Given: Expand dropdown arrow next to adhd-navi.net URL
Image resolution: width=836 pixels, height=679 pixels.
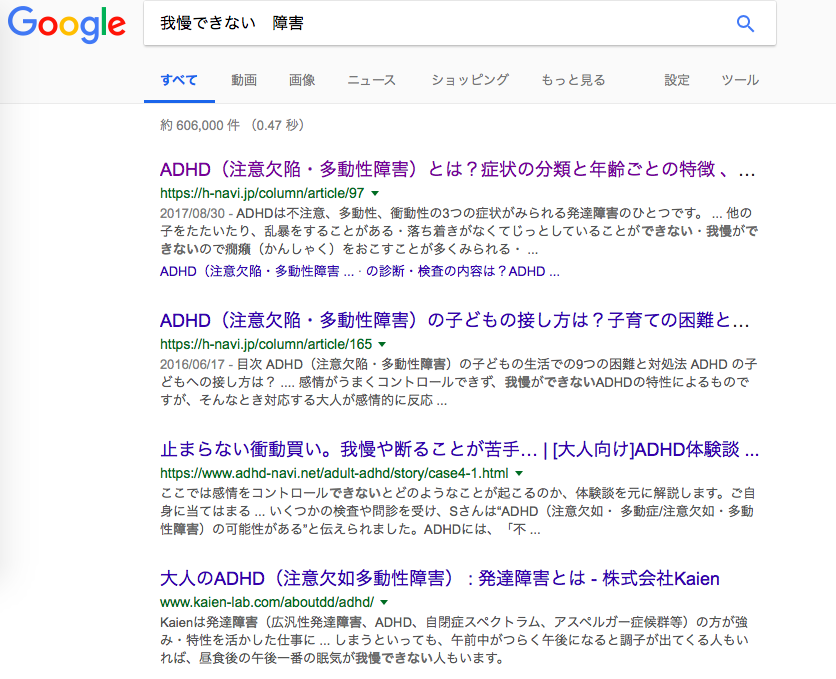Looking at the screenshot, I should pyautogui.click(x=519, y=473).
